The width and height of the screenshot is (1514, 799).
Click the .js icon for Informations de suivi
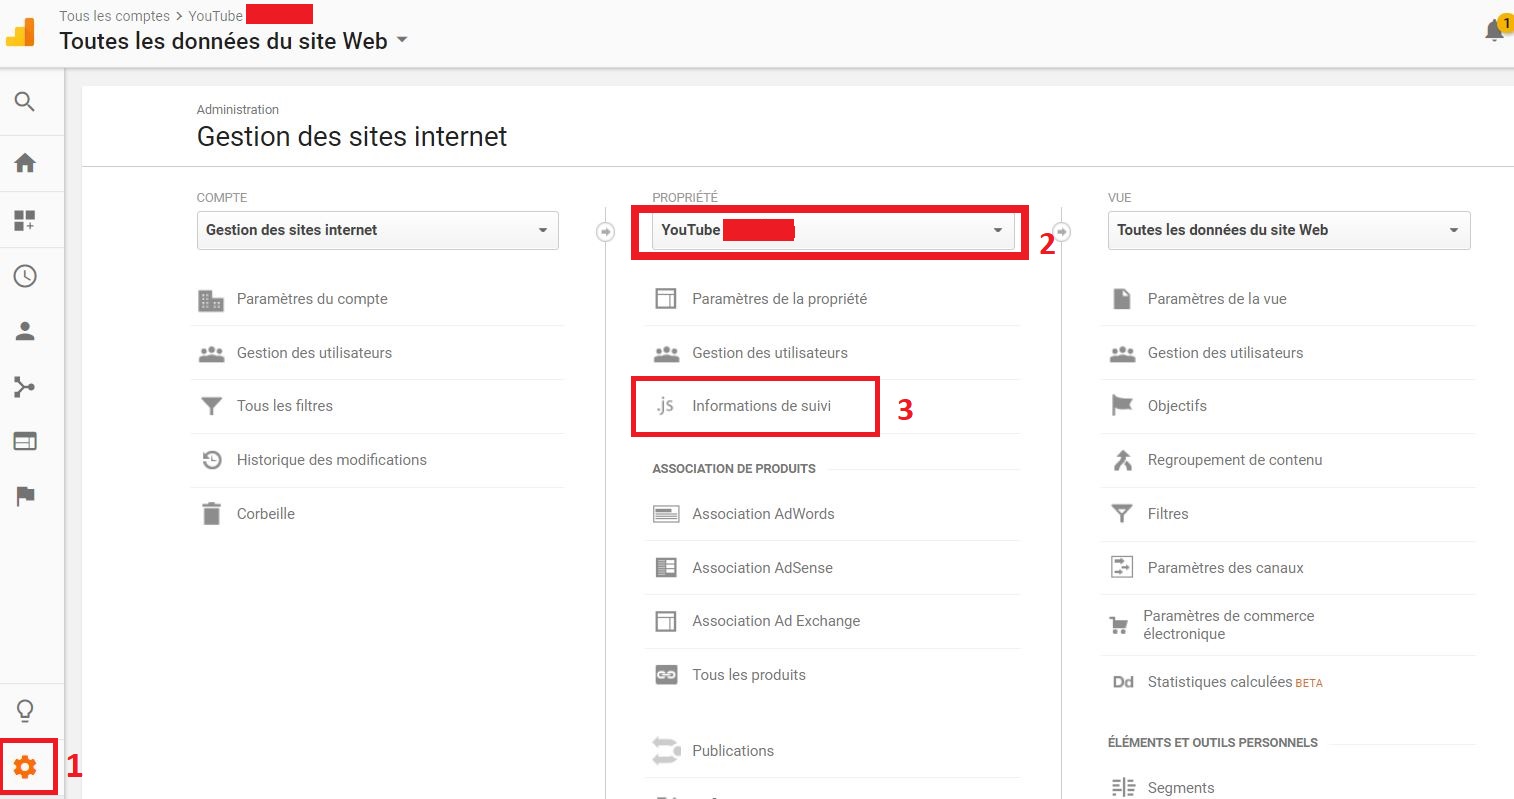tap(665, 406)
